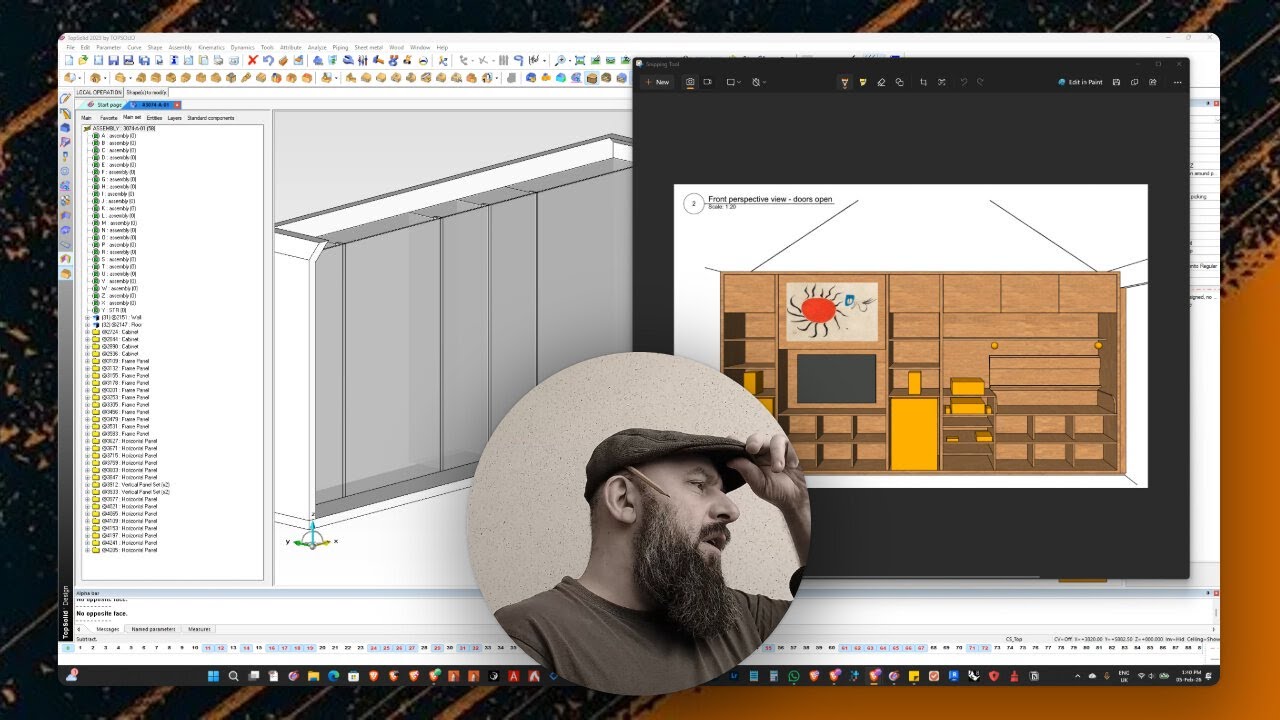Click the Search icon on the taskbar
The image size is (1280, 720).
[234, 676]
